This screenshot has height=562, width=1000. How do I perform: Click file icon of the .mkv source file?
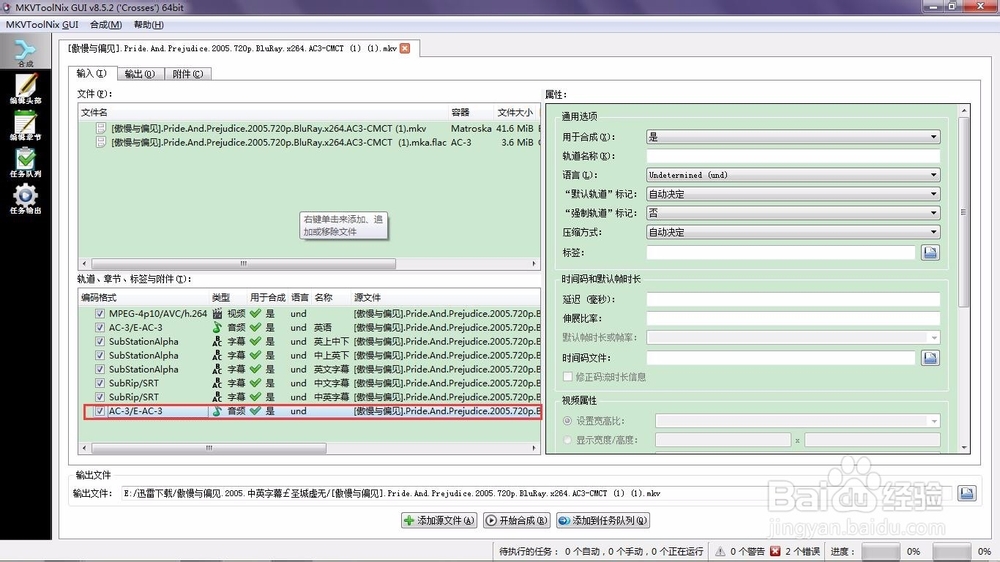[x=101, y=128]
